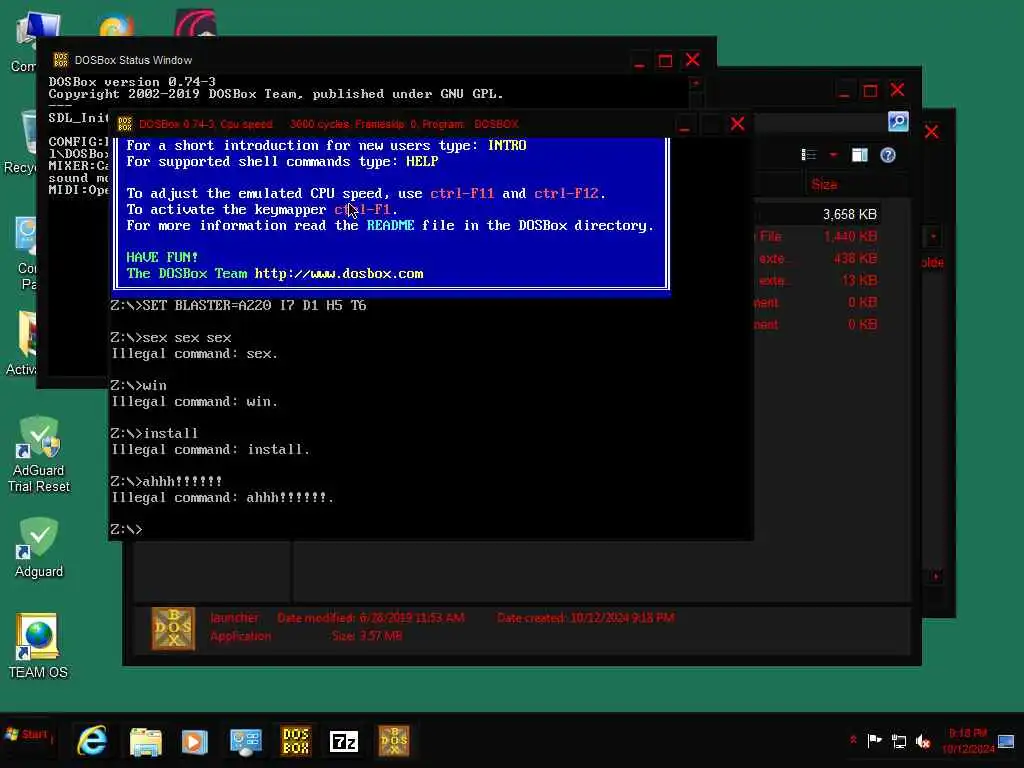Toggle the preview pane in Explorer
Screen dimensions: 1024x768
pyautogui.click(x=859, y=155)
